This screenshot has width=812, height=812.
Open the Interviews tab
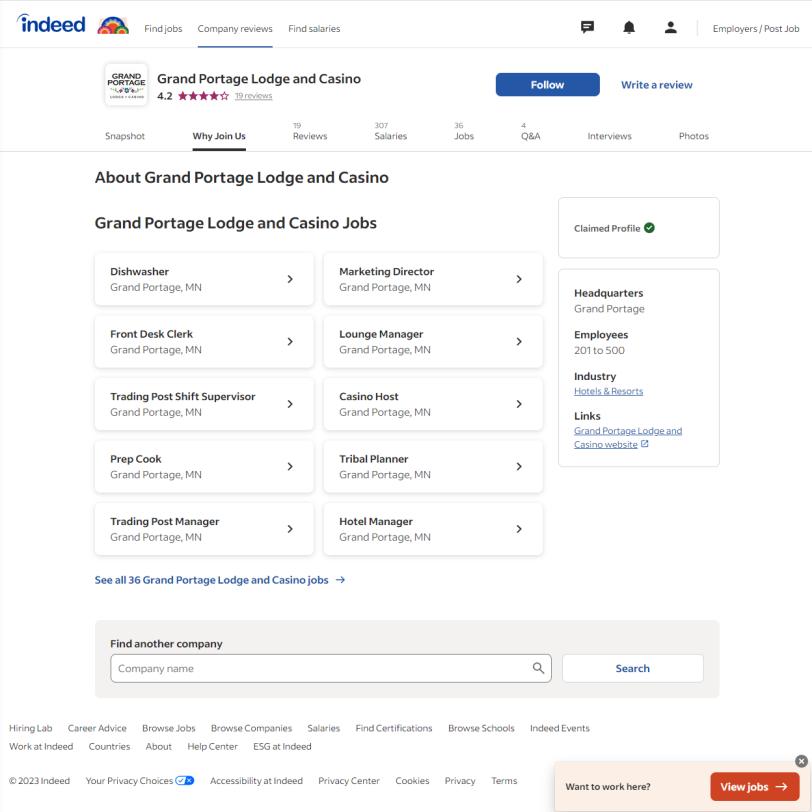609,136
